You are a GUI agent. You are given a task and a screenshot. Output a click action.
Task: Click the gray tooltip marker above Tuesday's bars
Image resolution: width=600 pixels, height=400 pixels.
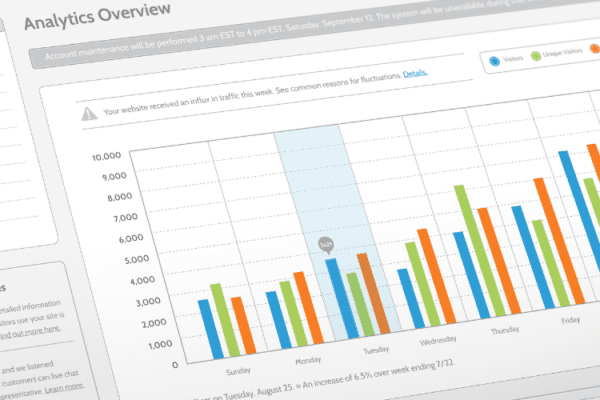click(326, 245)
